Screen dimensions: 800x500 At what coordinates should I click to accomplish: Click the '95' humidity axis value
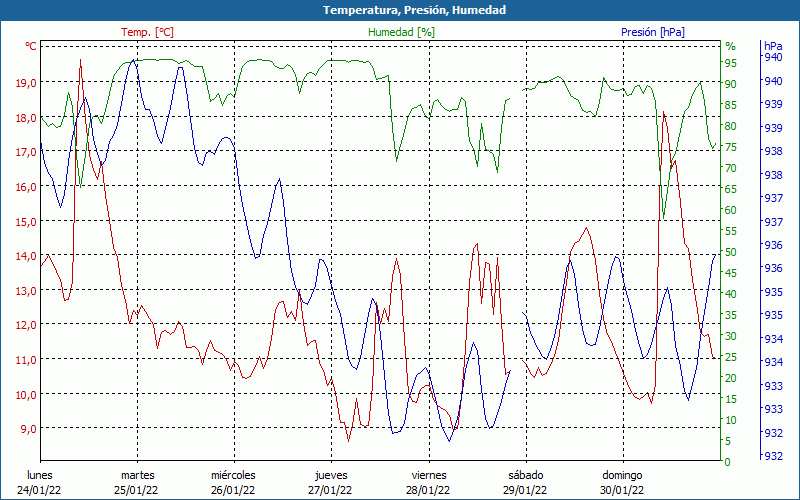tap(731, 63)
